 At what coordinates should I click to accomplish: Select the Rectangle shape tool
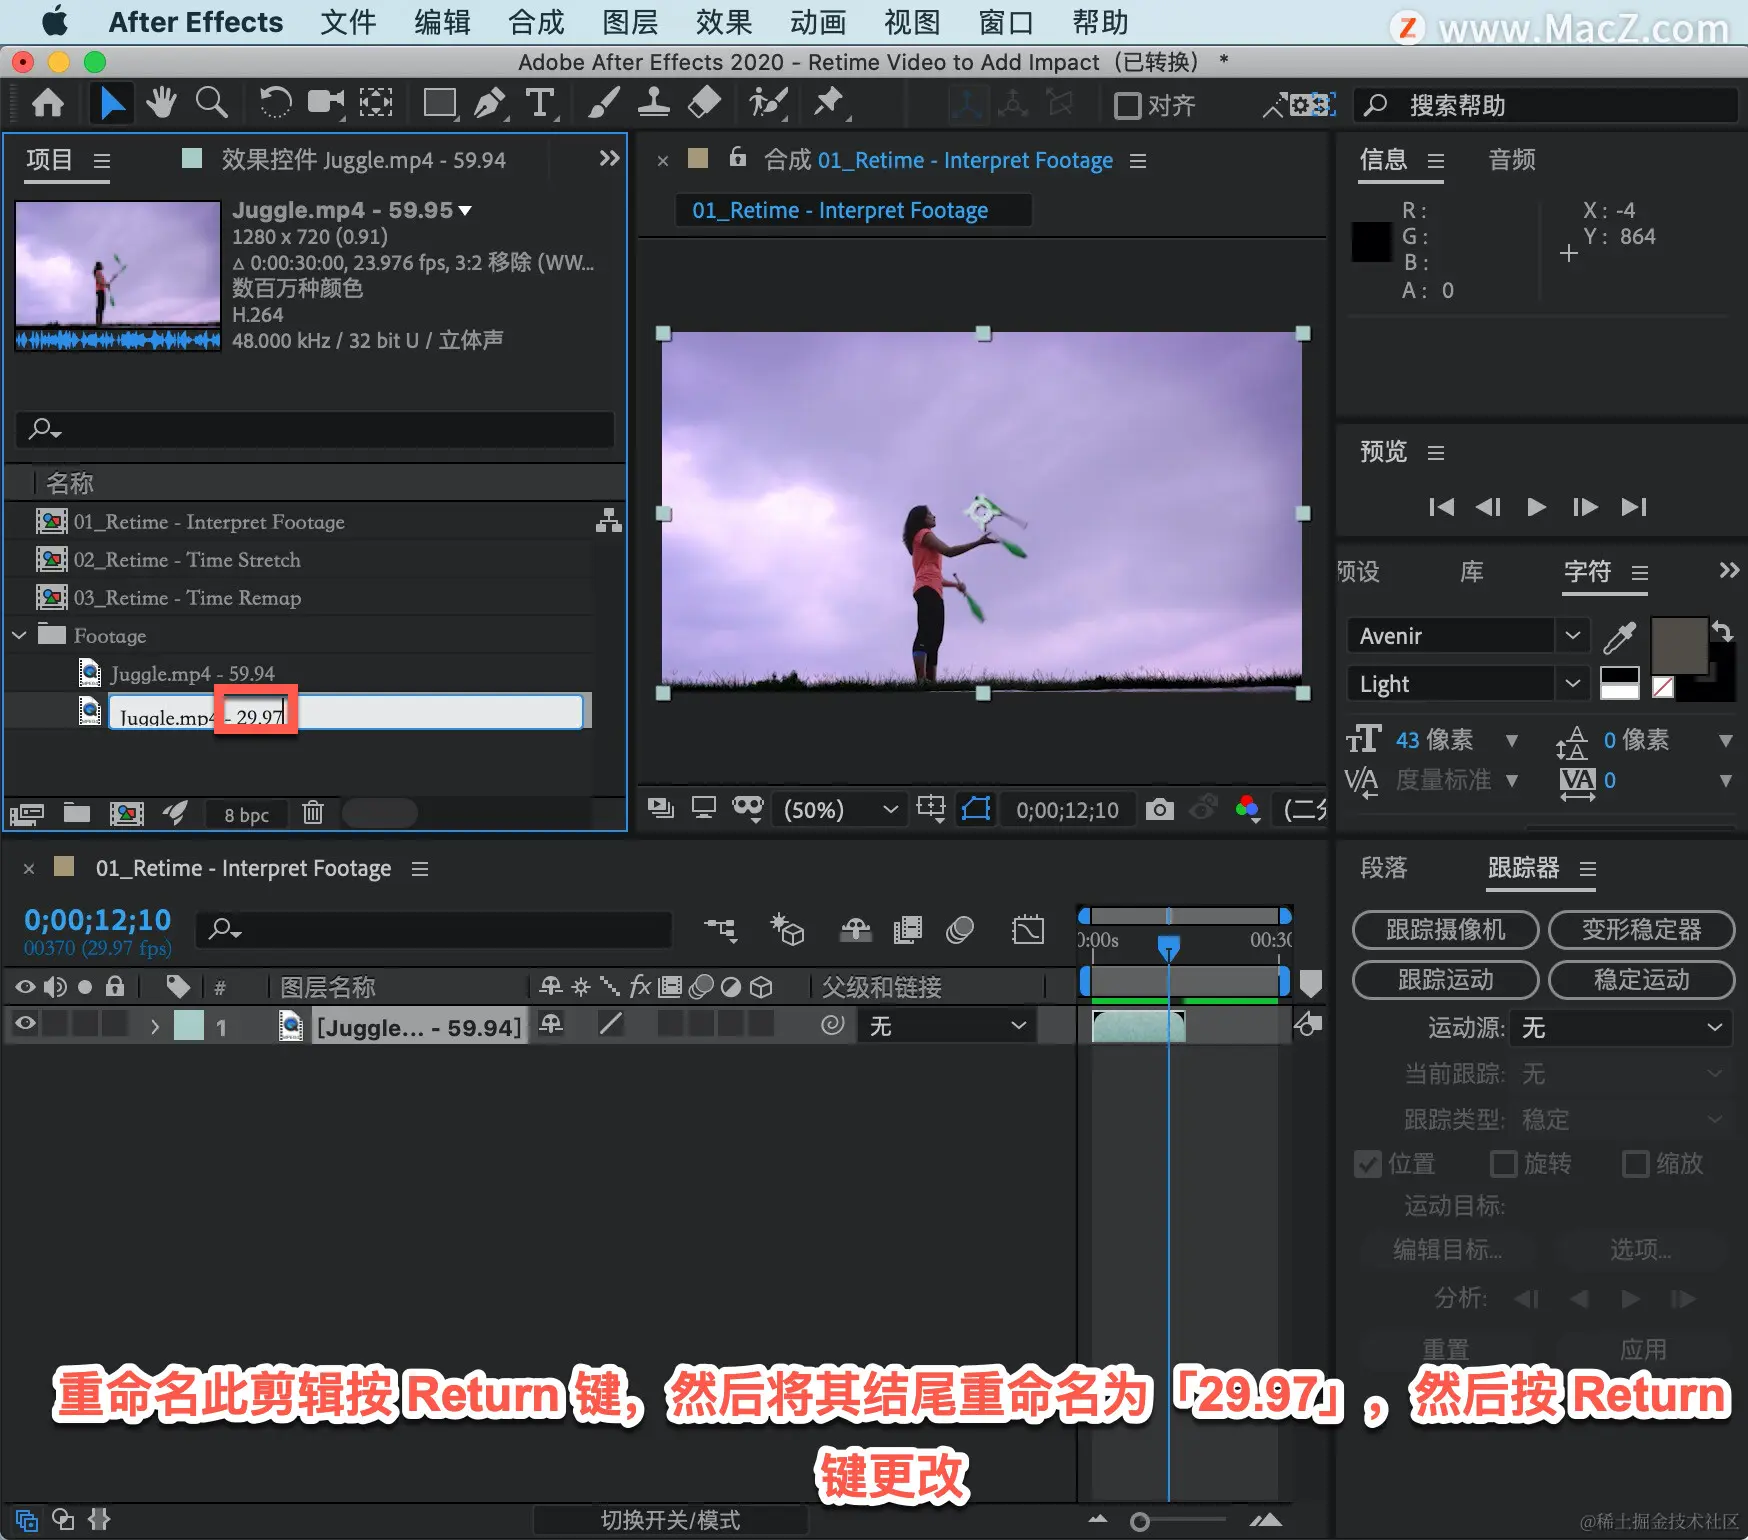[439, 103]
